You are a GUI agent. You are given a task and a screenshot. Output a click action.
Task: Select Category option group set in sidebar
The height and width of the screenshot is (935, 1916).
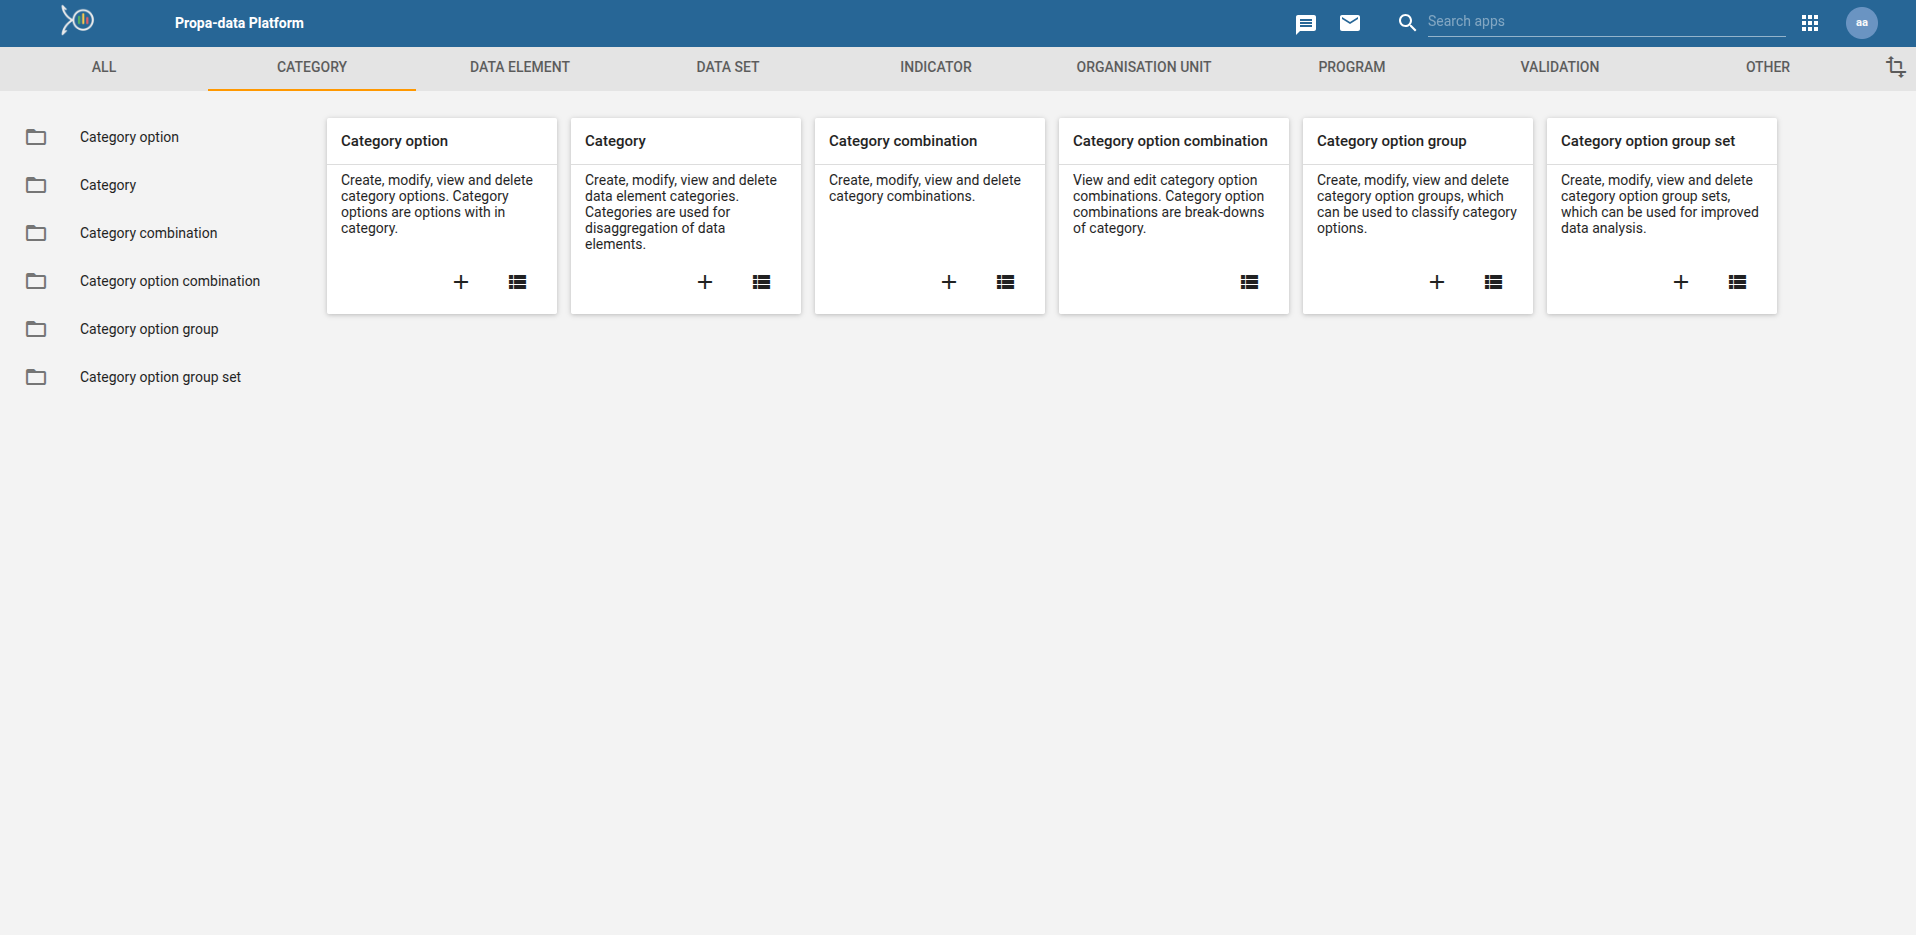point(160,377)
